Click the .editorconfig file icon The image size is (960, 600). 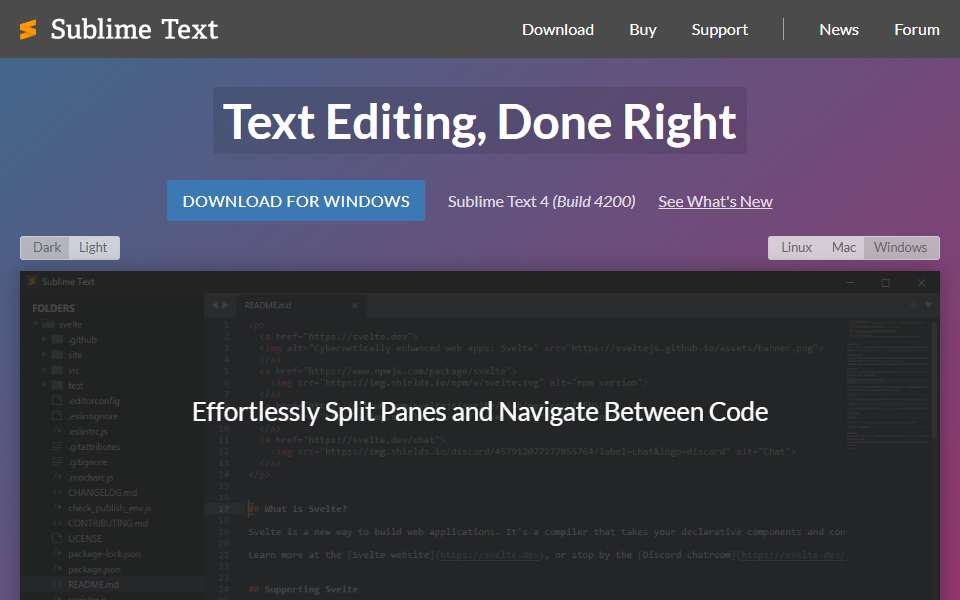(x=58, y=400)
